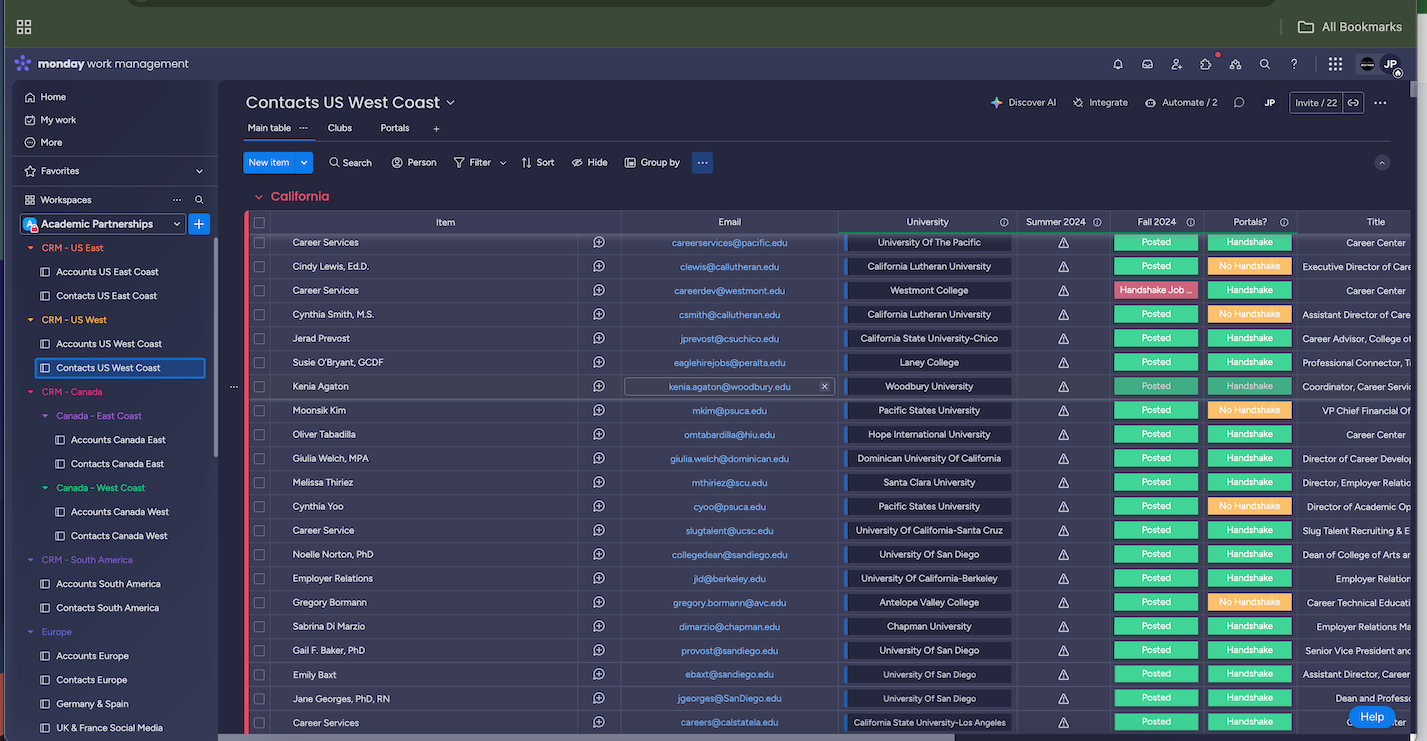The image size is (1427, 741).
Task: Open Accounts Canada East board in sidebar
Action: 118,440
